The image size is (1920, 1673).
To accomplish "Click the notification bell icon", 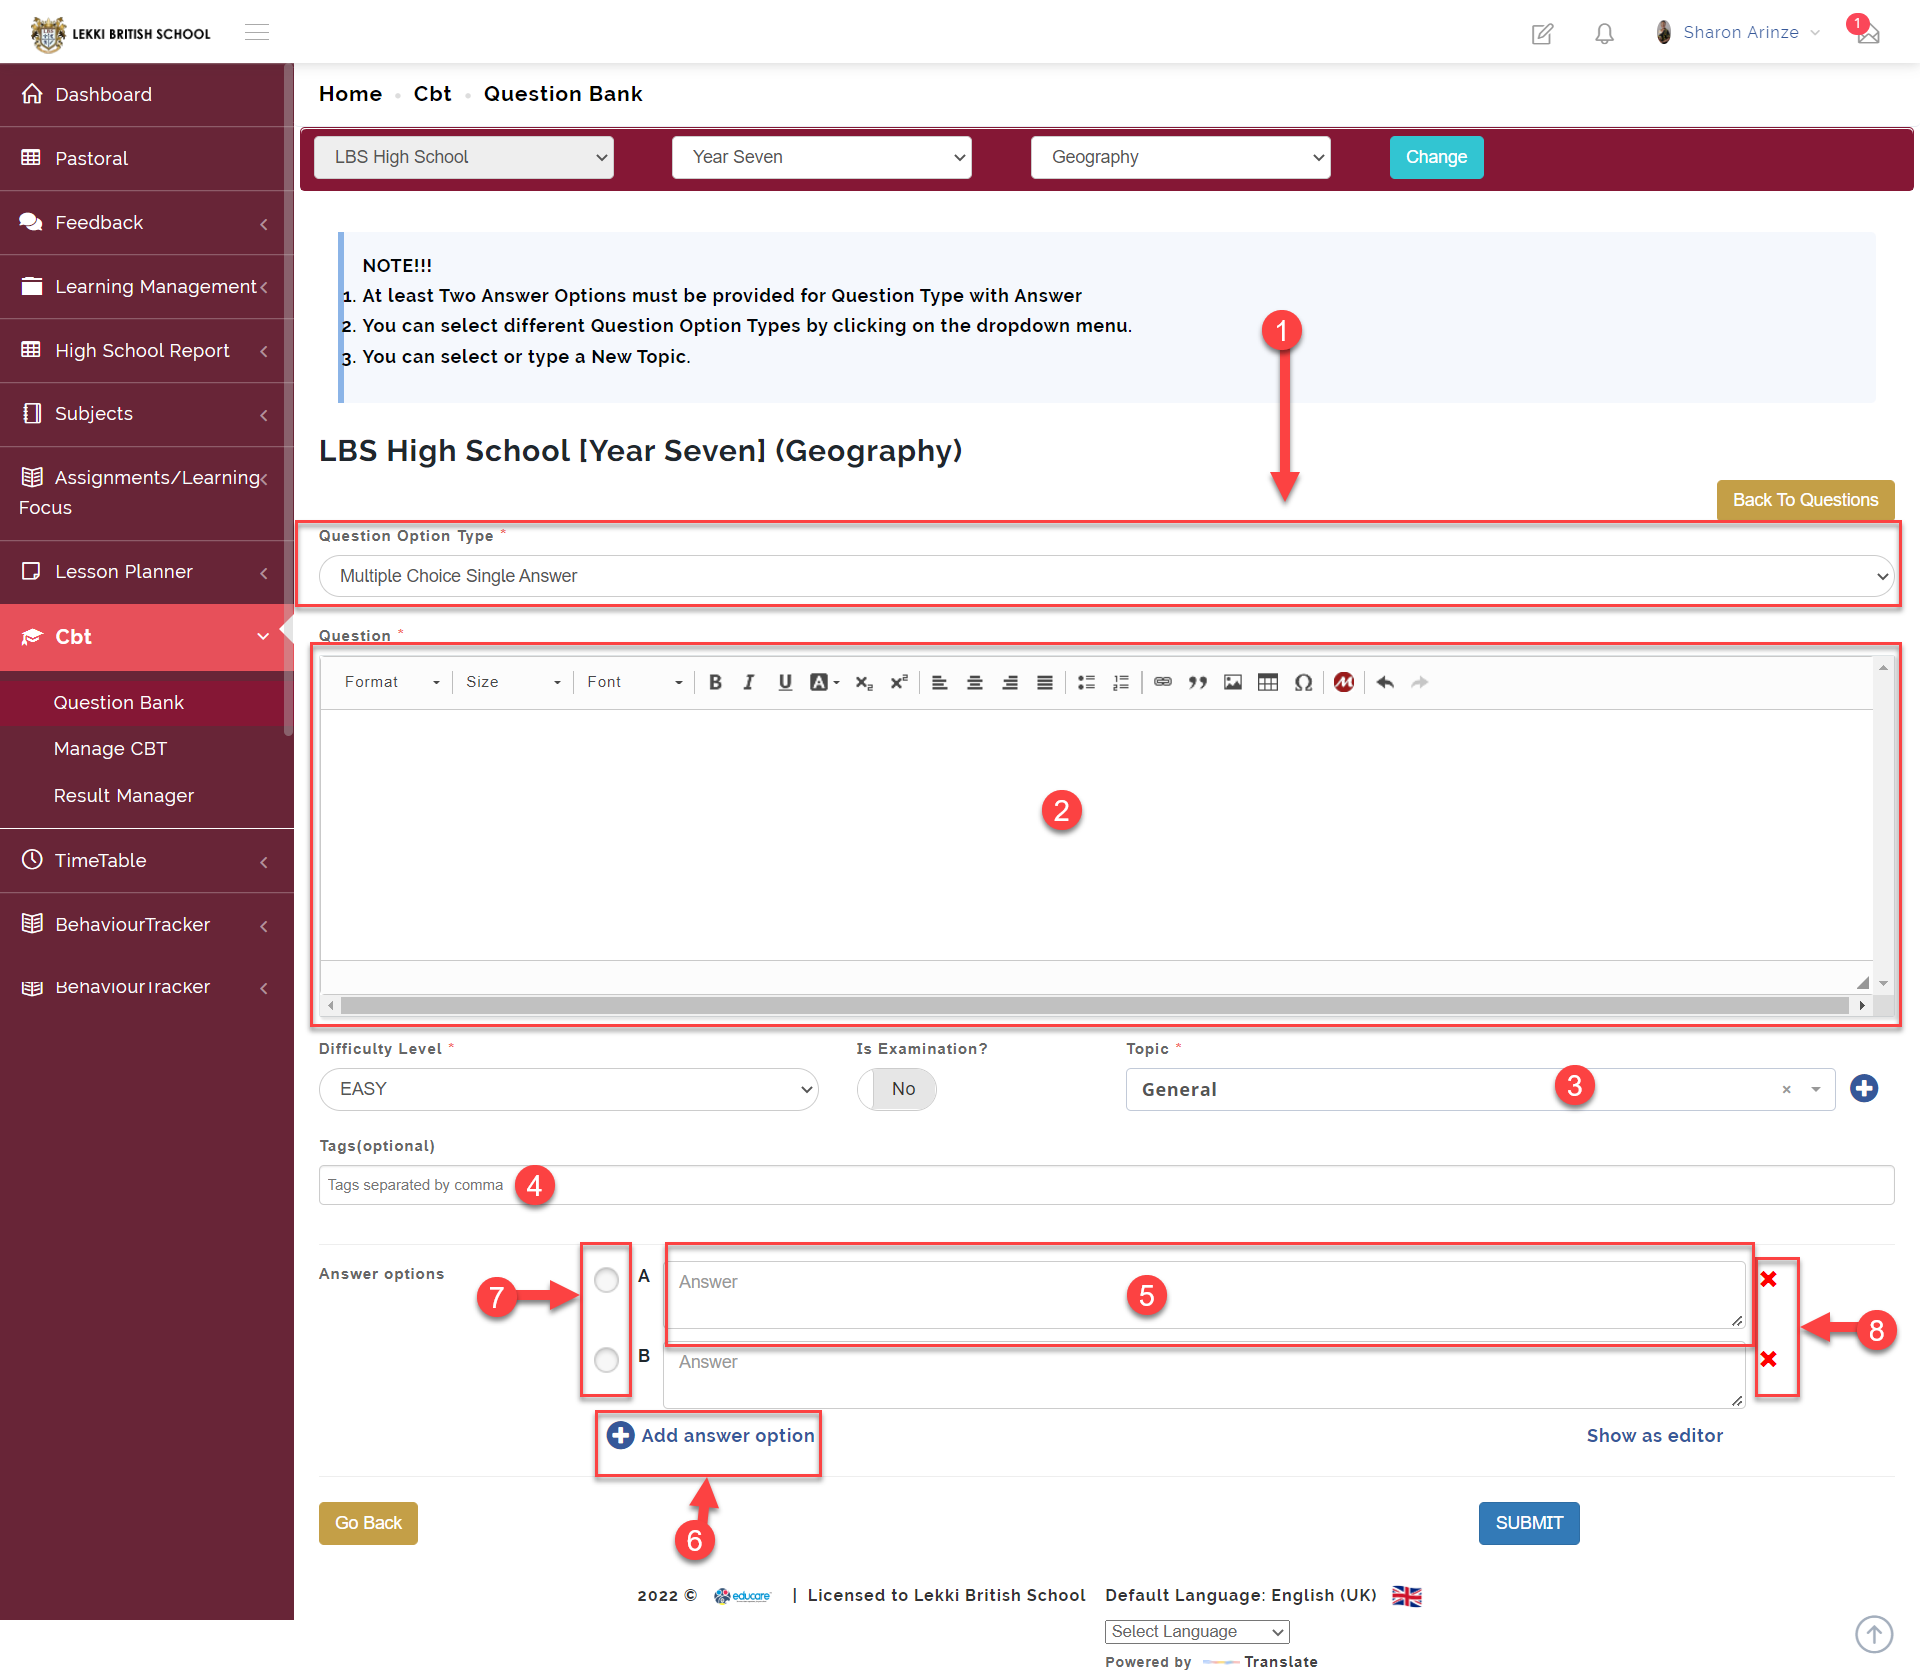I will pyautogui.click(x=1604, y=34).
